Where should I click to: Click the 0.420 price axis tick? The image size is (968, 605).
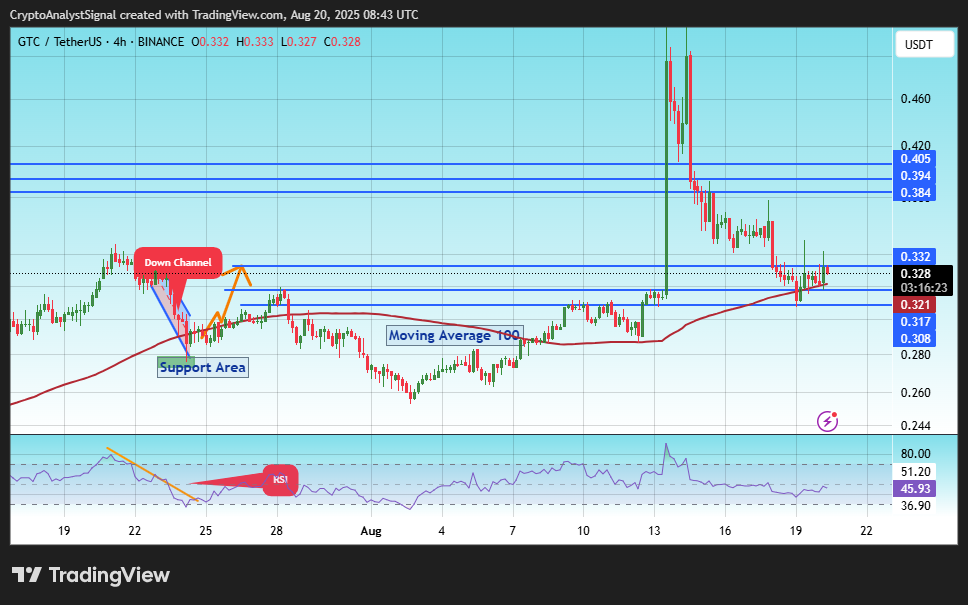[x=916, y=146]
